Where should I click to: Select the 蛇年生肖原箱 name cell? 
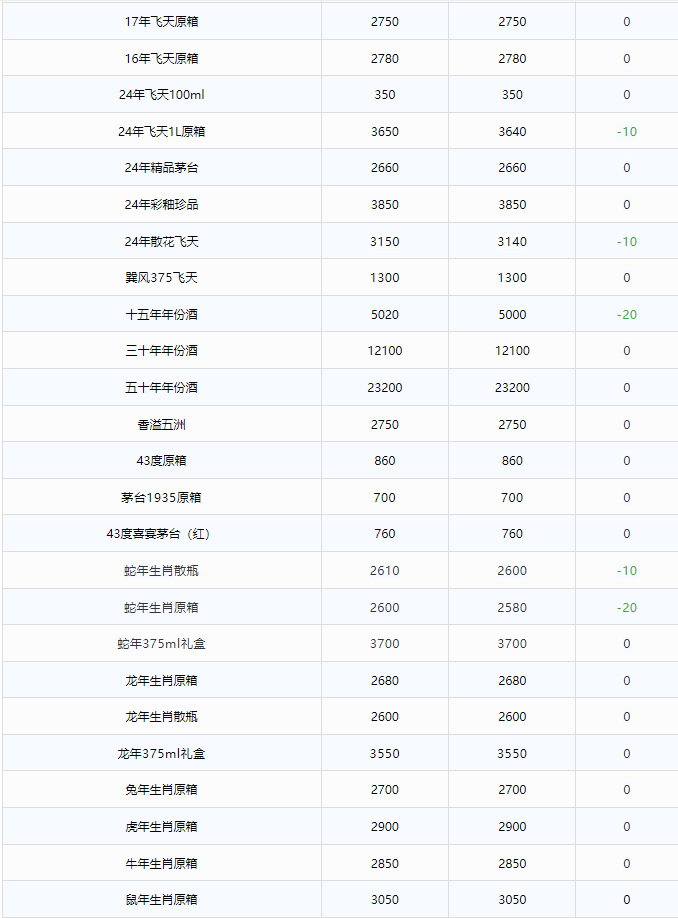[x=162, y=608]
